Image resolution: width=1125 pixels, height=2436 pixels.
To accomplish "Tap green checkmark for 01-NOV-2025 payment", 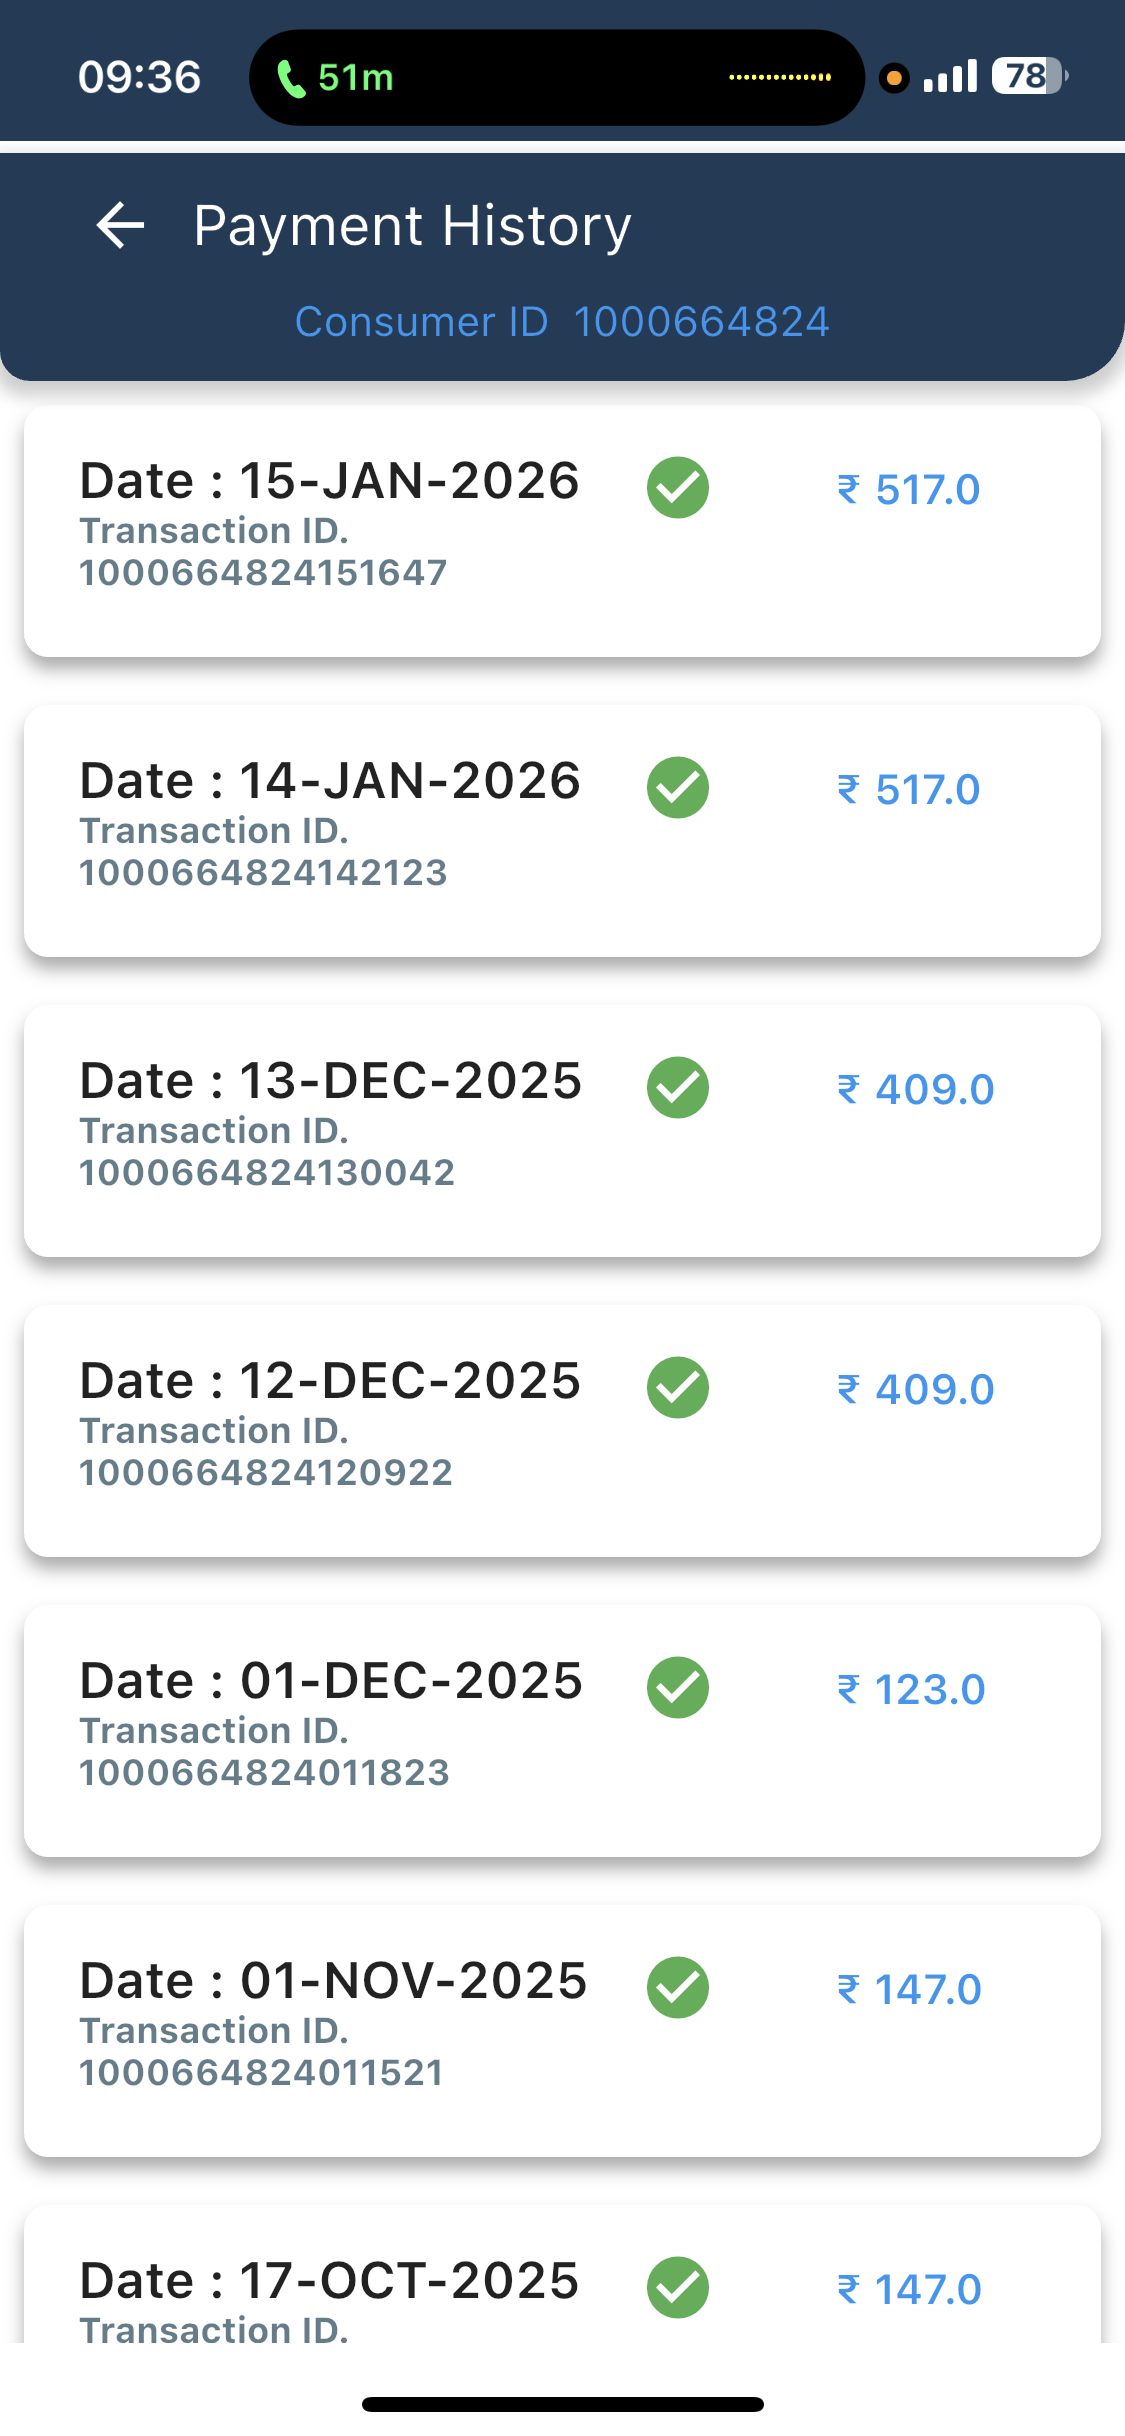I will [x=678, y=1988].
